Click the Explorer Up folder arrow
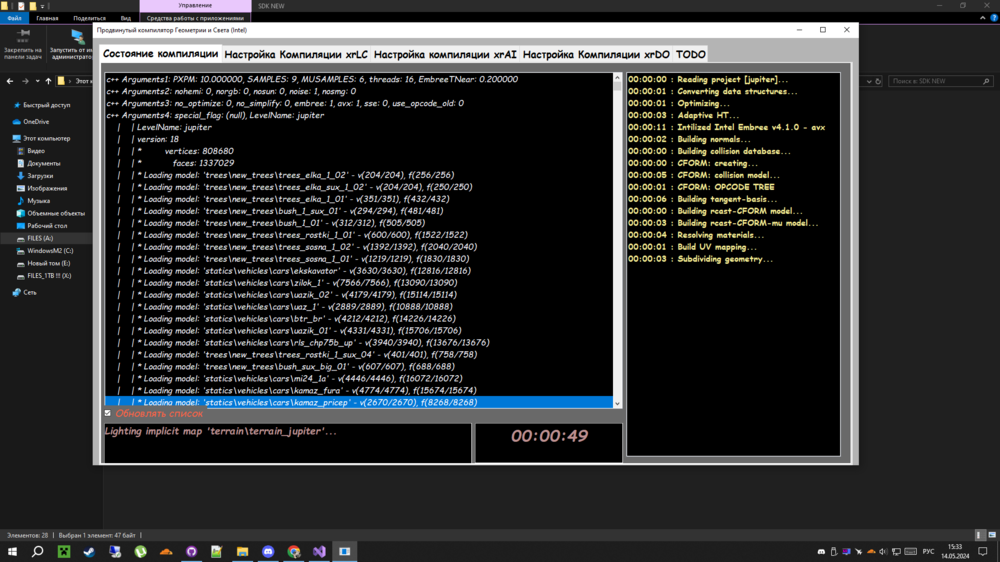1000x562 pixels. tap(46, 81)
